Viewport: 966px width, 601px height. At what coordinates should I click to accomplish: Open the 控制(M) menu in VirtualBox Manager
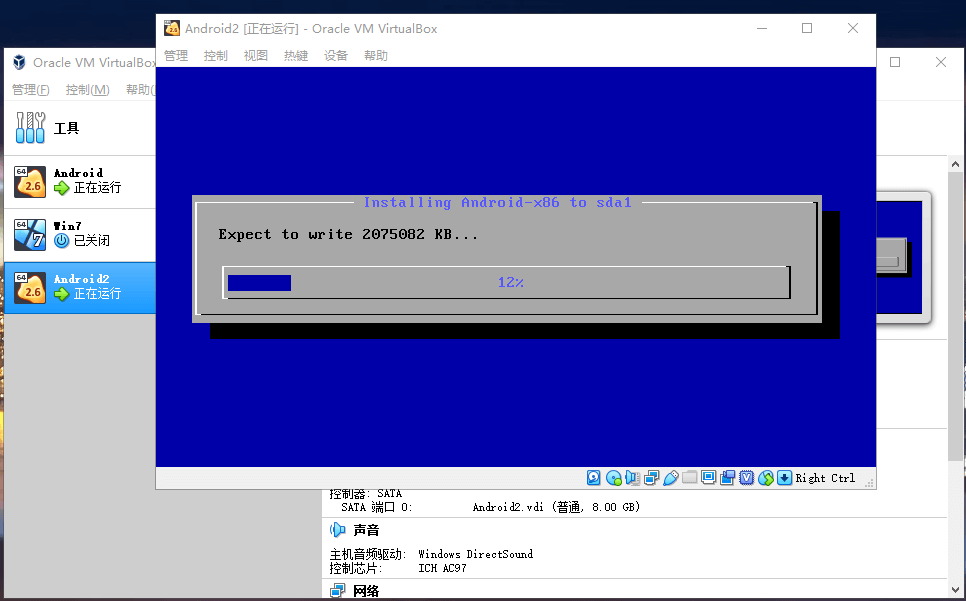coord(87,90)
